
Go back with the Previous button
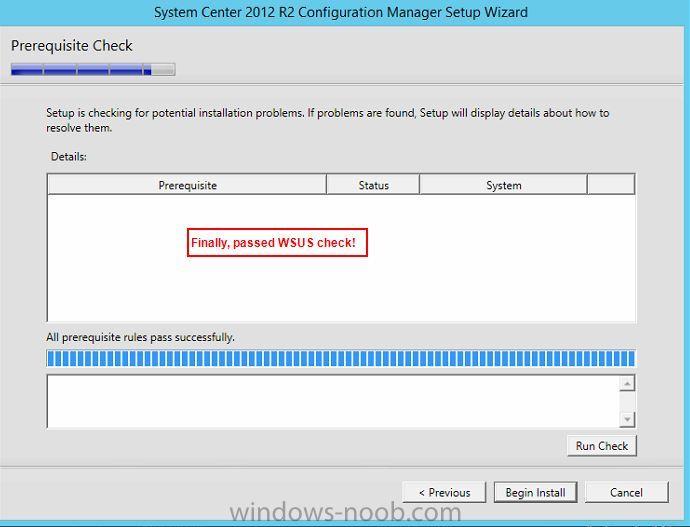pyautogui.click(x=444, y=492)
